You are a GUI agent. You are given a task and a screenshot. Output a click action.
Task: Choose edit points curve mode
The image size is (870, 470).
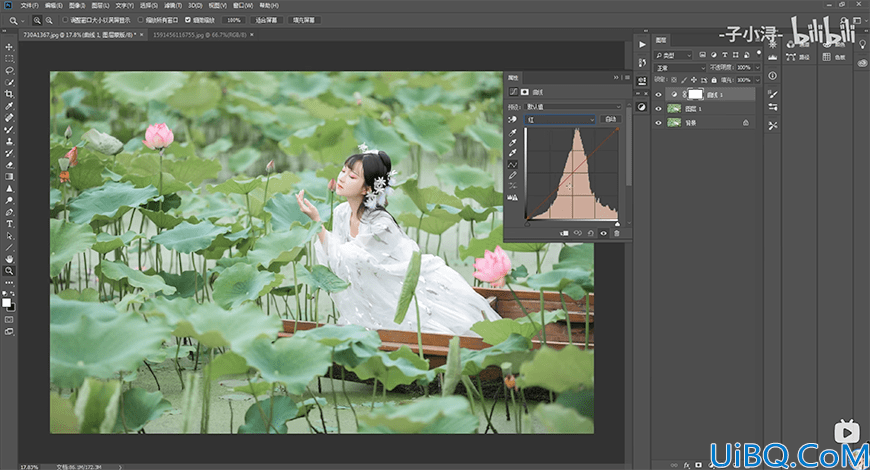[x=513, y=165]
